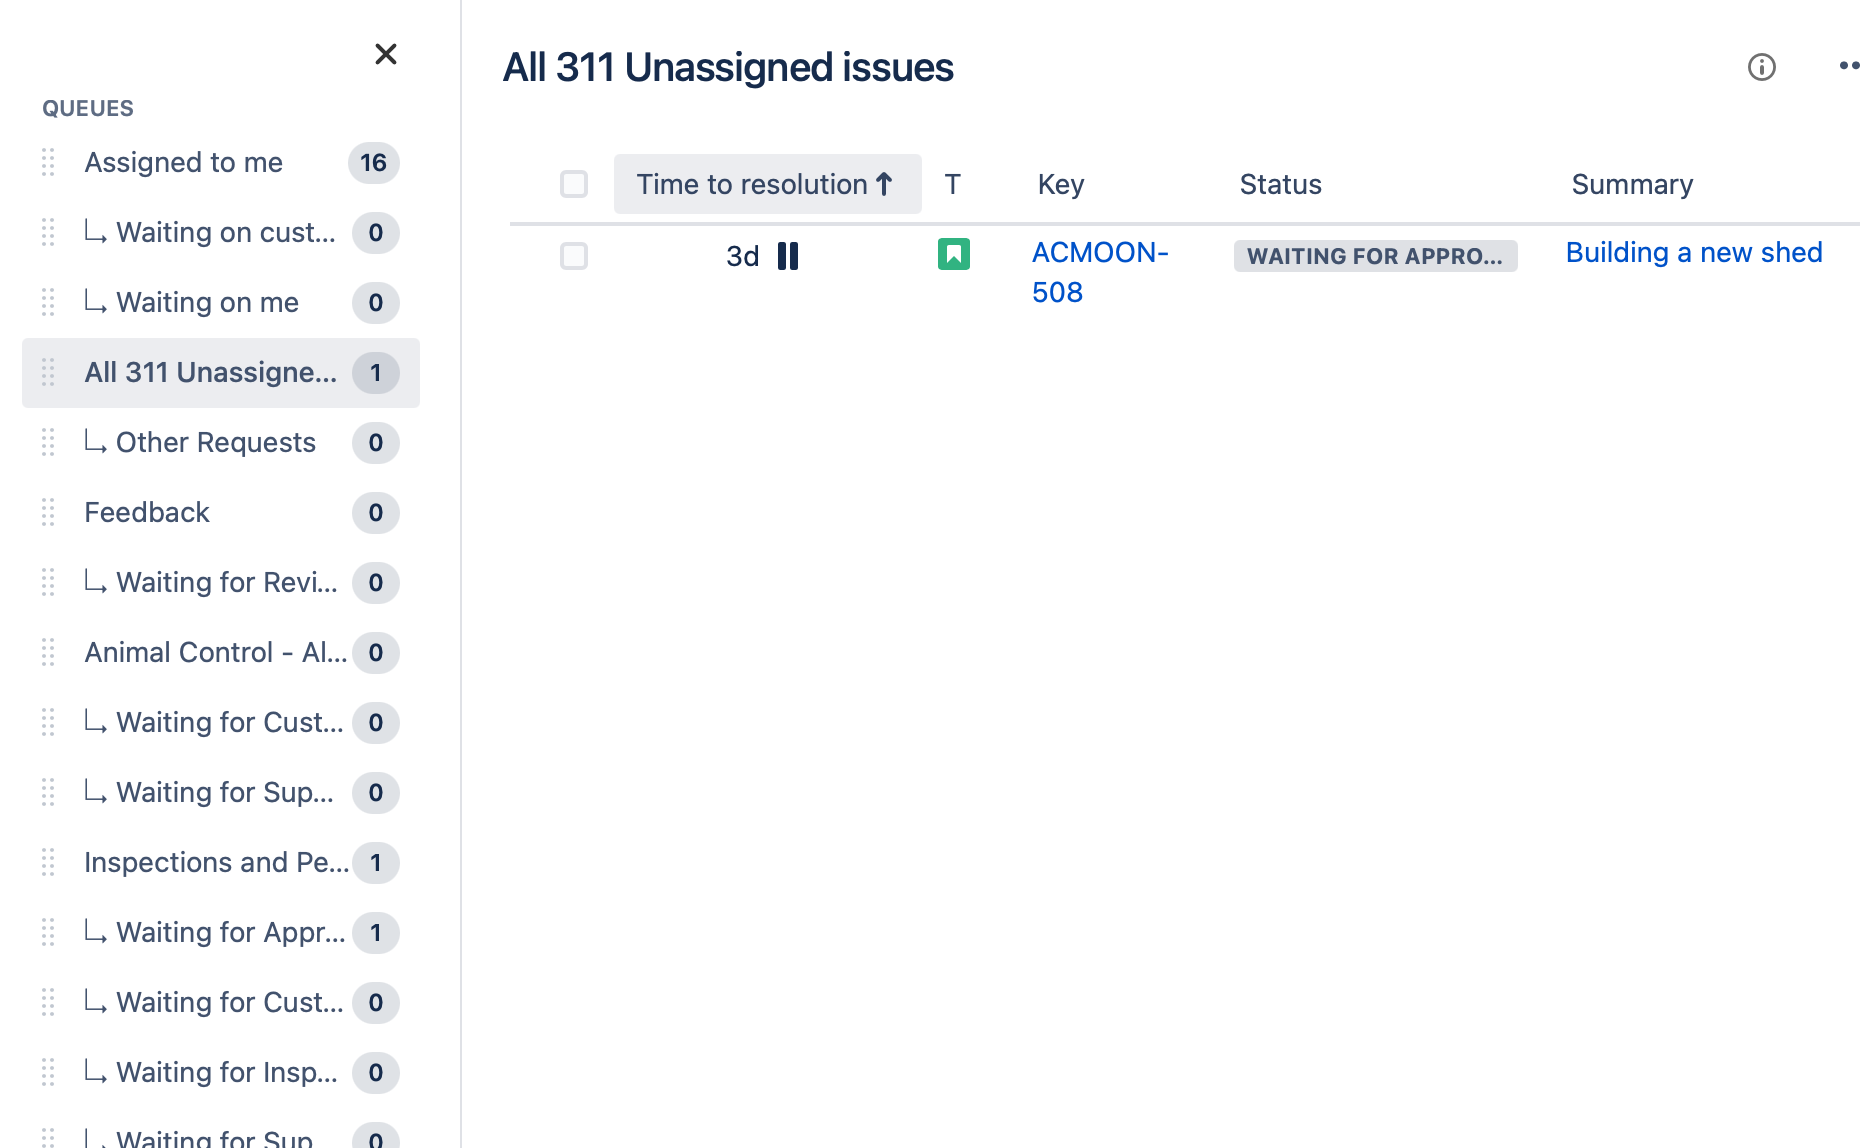Viewport: 1860px width, 1148px height.
Task: Open the Building a new shed issue
Action: (x=1693, y=253)
